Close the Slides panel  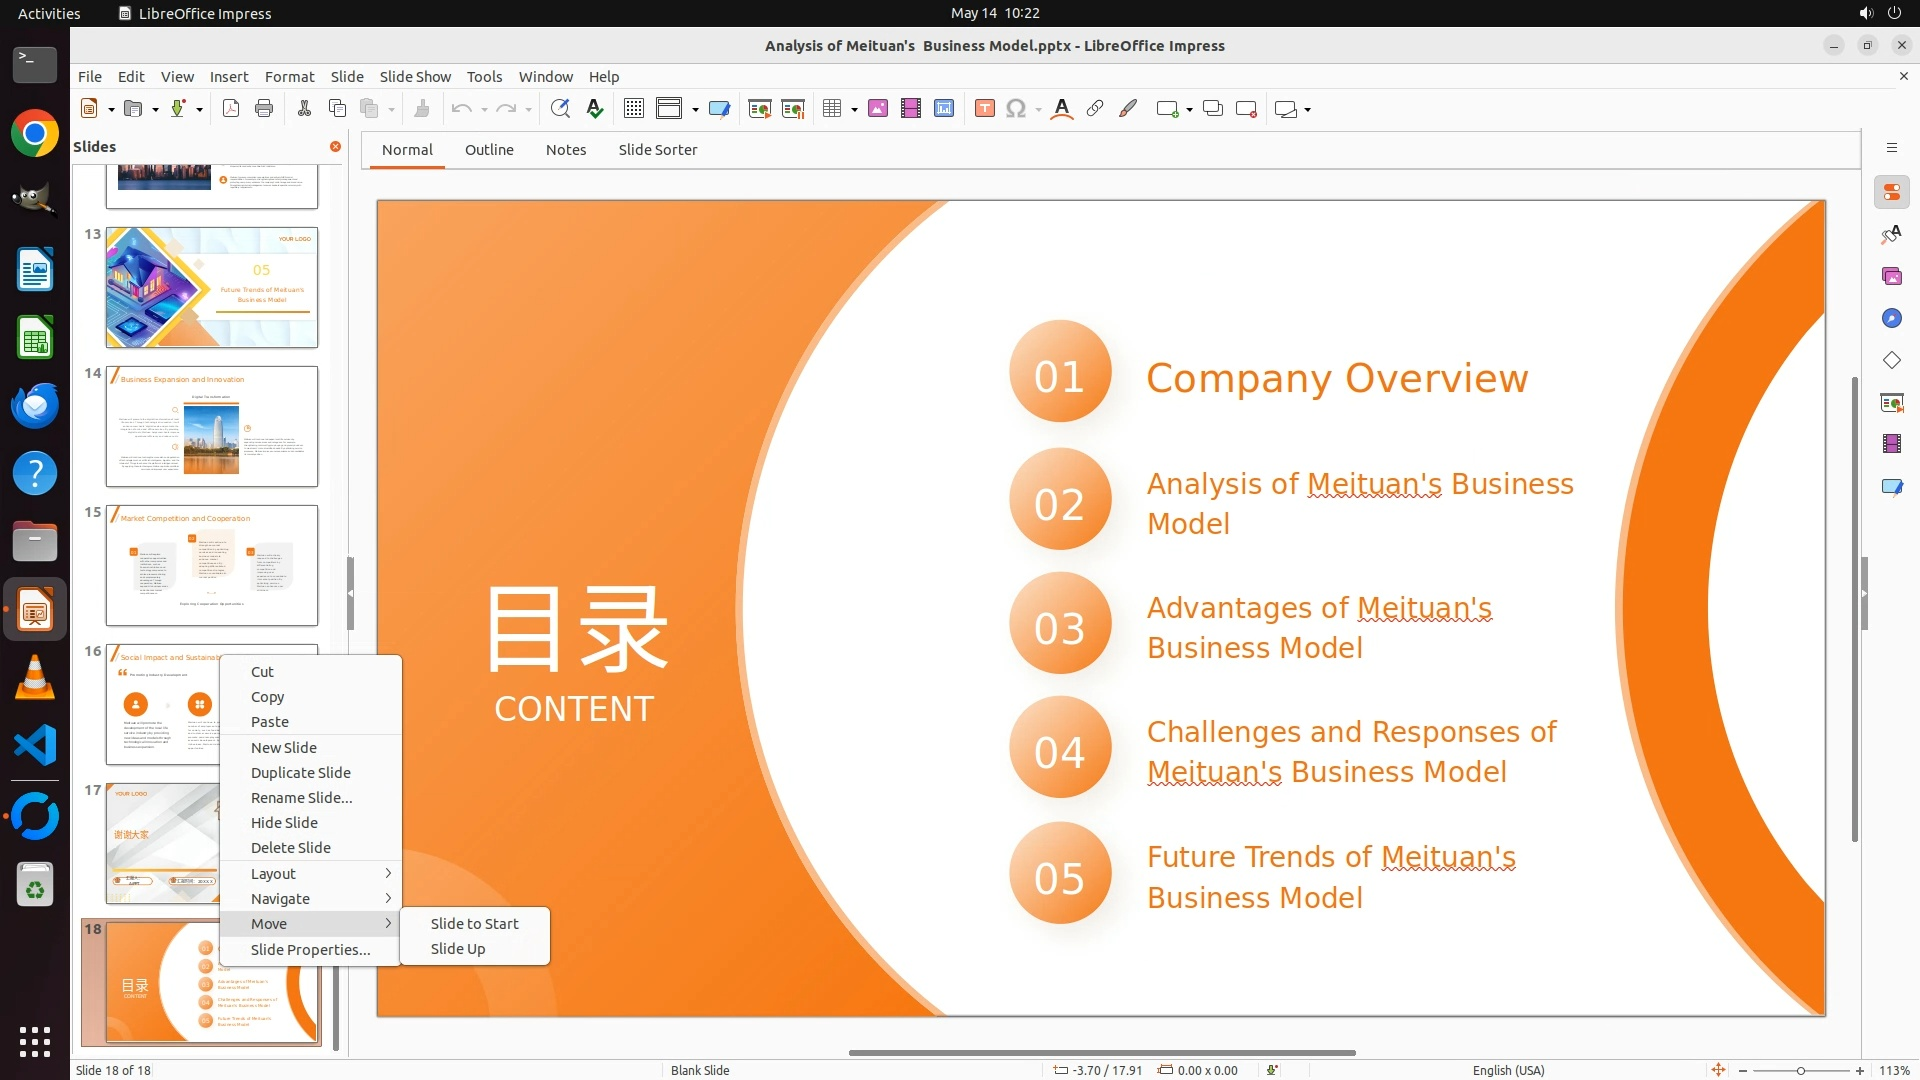point(336,146)
